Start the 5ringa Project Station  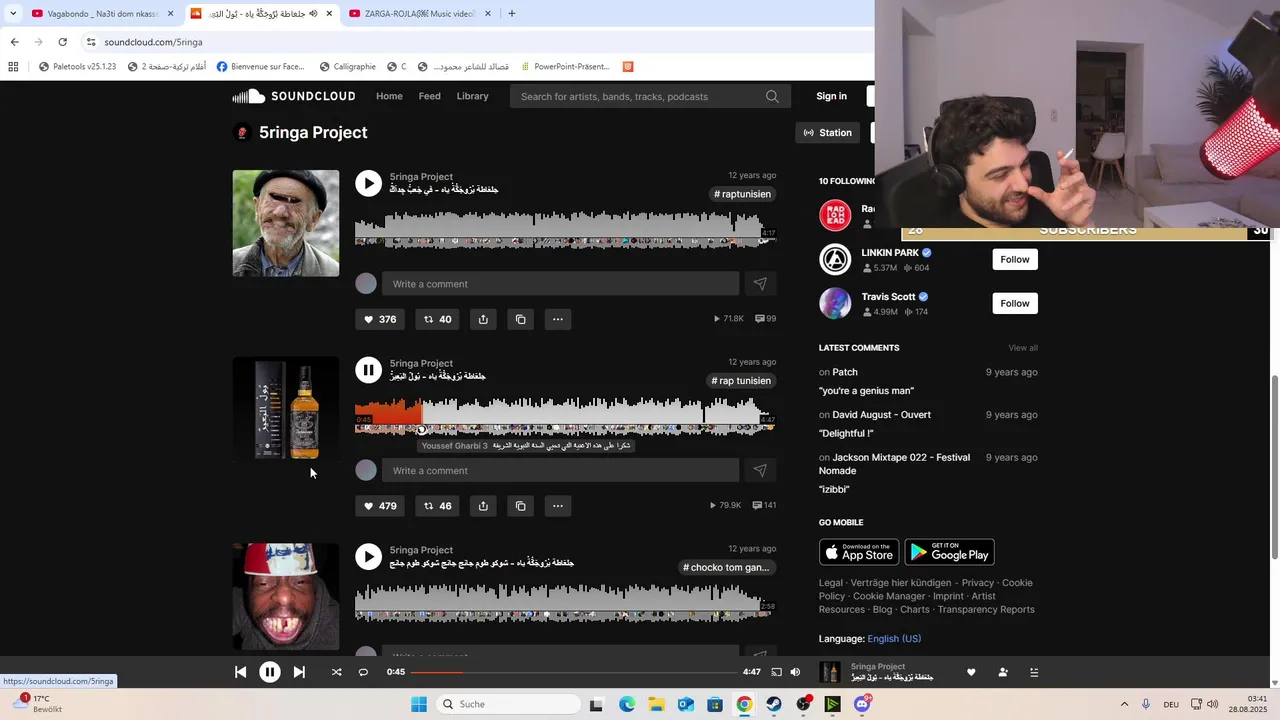point(828,132)
